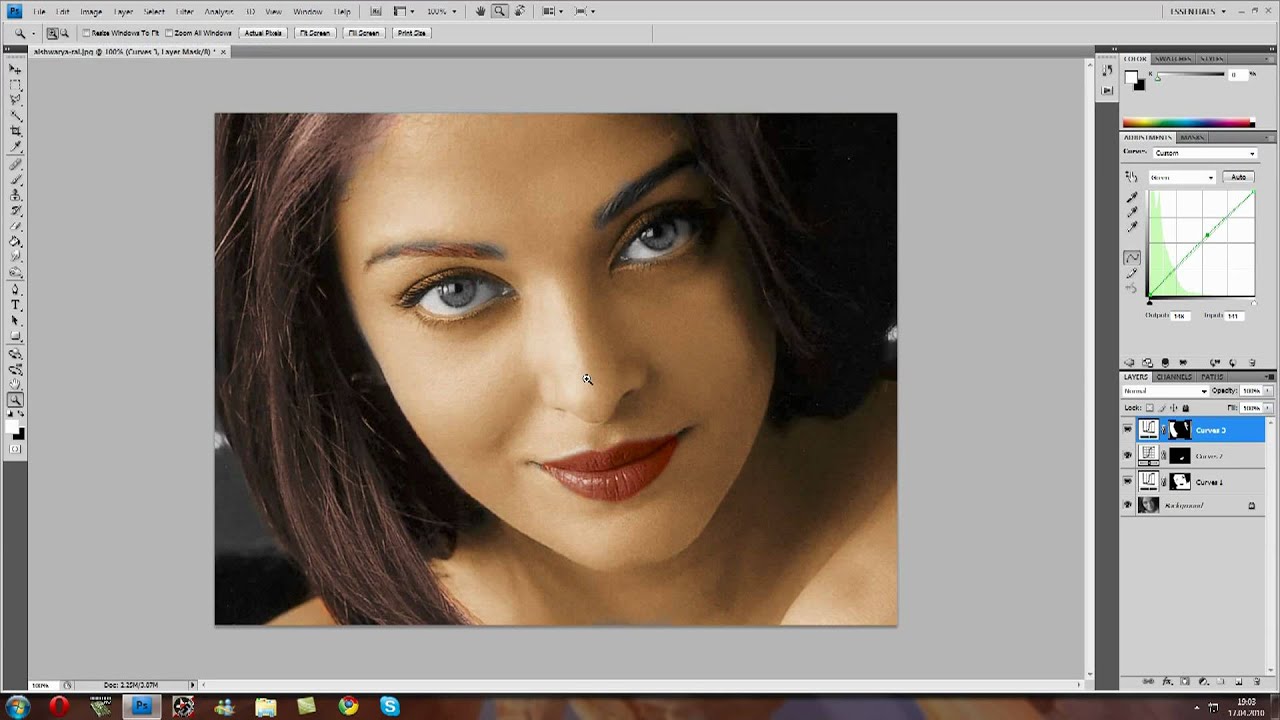Switch to the Masks tab
This screenshot has width=1280, height=720.
tap(1192, 137)
